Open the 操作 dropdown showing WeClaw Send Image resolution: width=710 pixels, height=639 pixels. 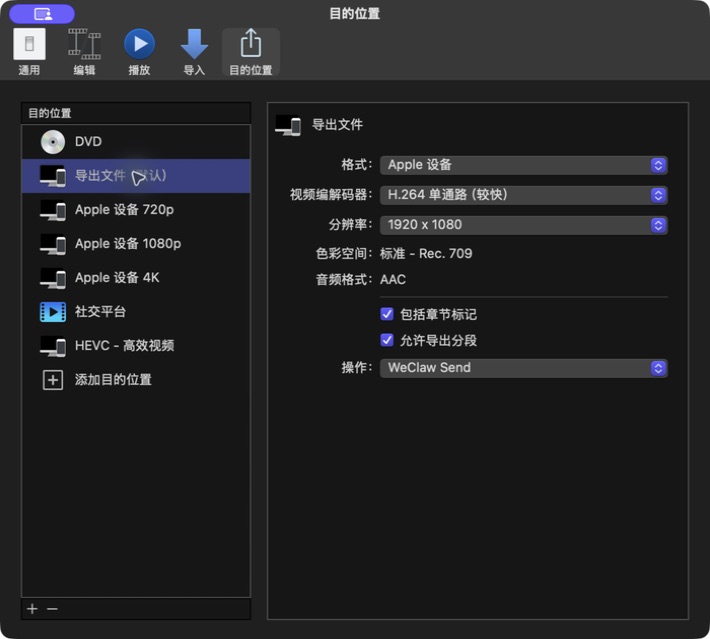click(523, 368)
